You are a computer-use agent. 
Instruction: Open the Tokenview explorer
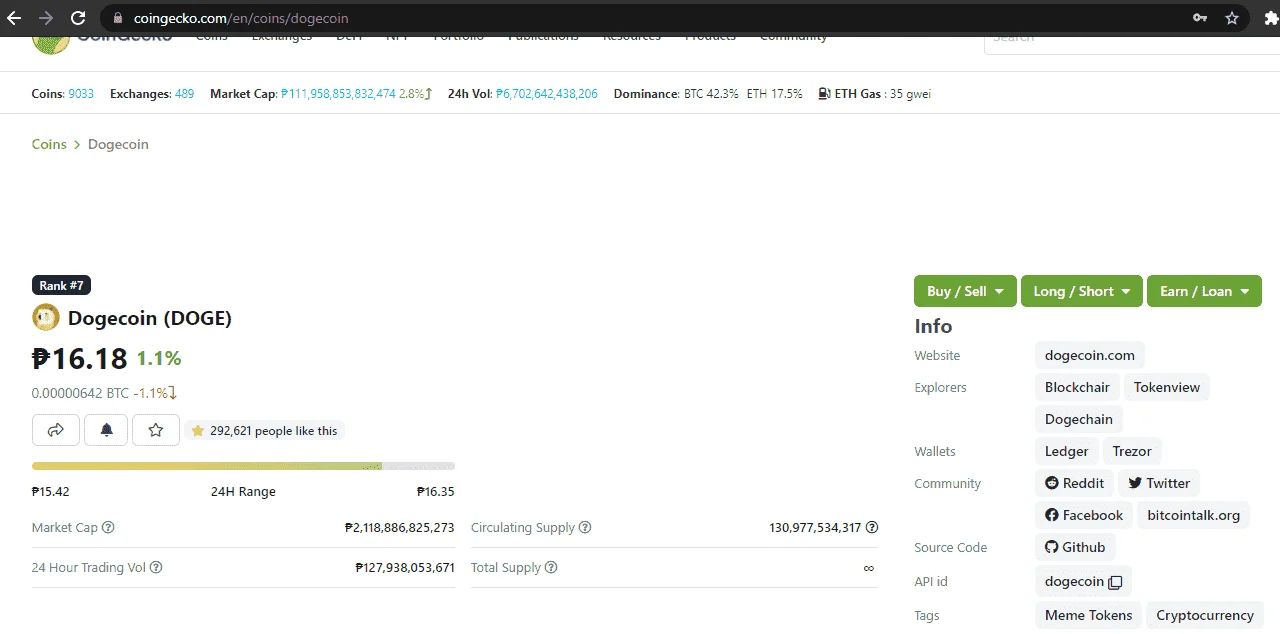[1167, 387]
